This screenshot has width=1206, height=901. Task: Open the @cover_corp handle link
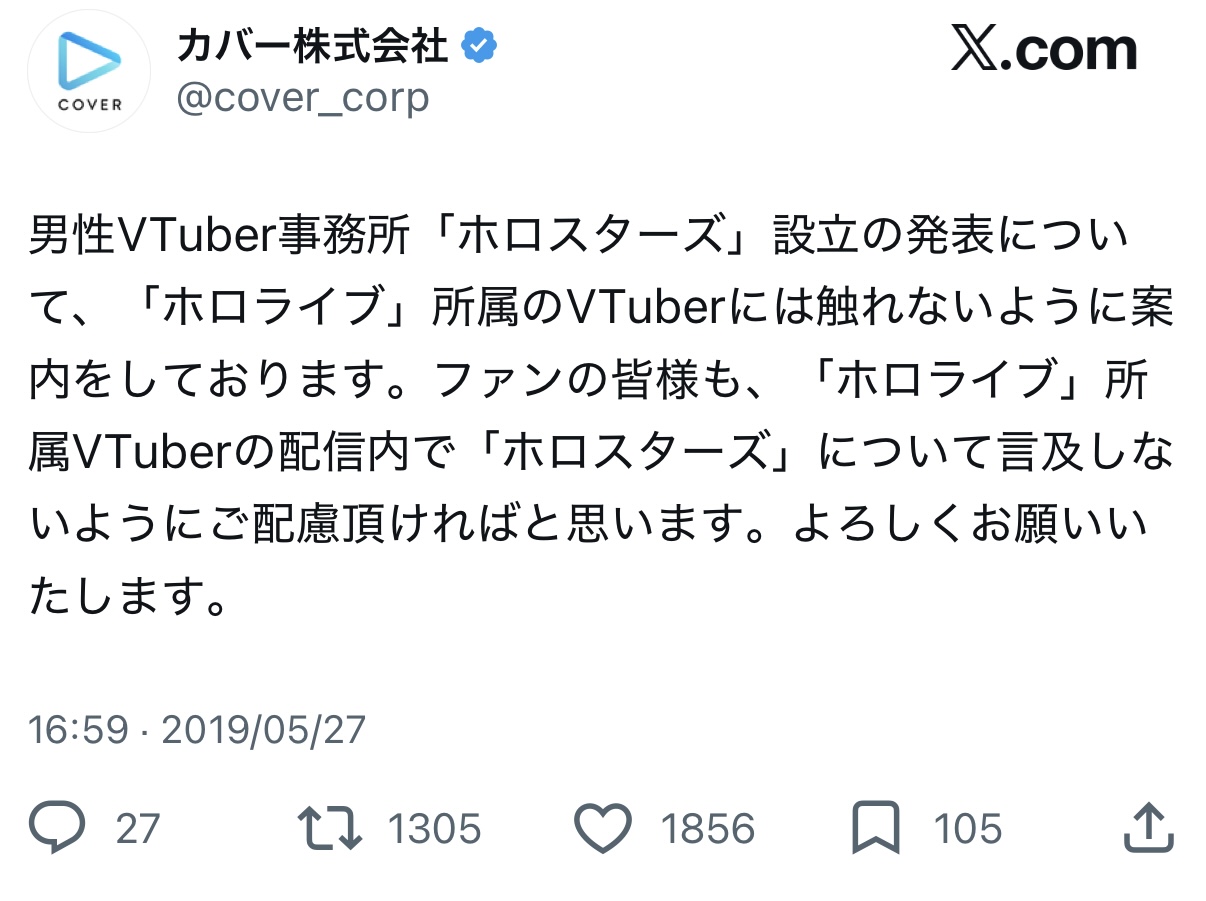coord(303,97)
